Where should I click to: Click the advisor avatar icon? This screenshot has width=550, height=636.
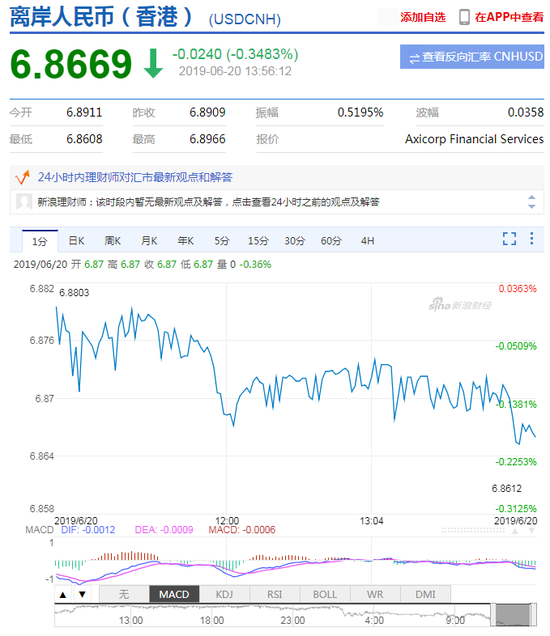click(x=24, y=202)
